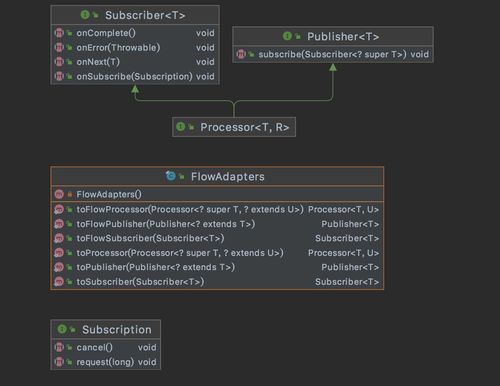Select the Publisher<T> node header

pyautogui.click(x=333, y=36)
